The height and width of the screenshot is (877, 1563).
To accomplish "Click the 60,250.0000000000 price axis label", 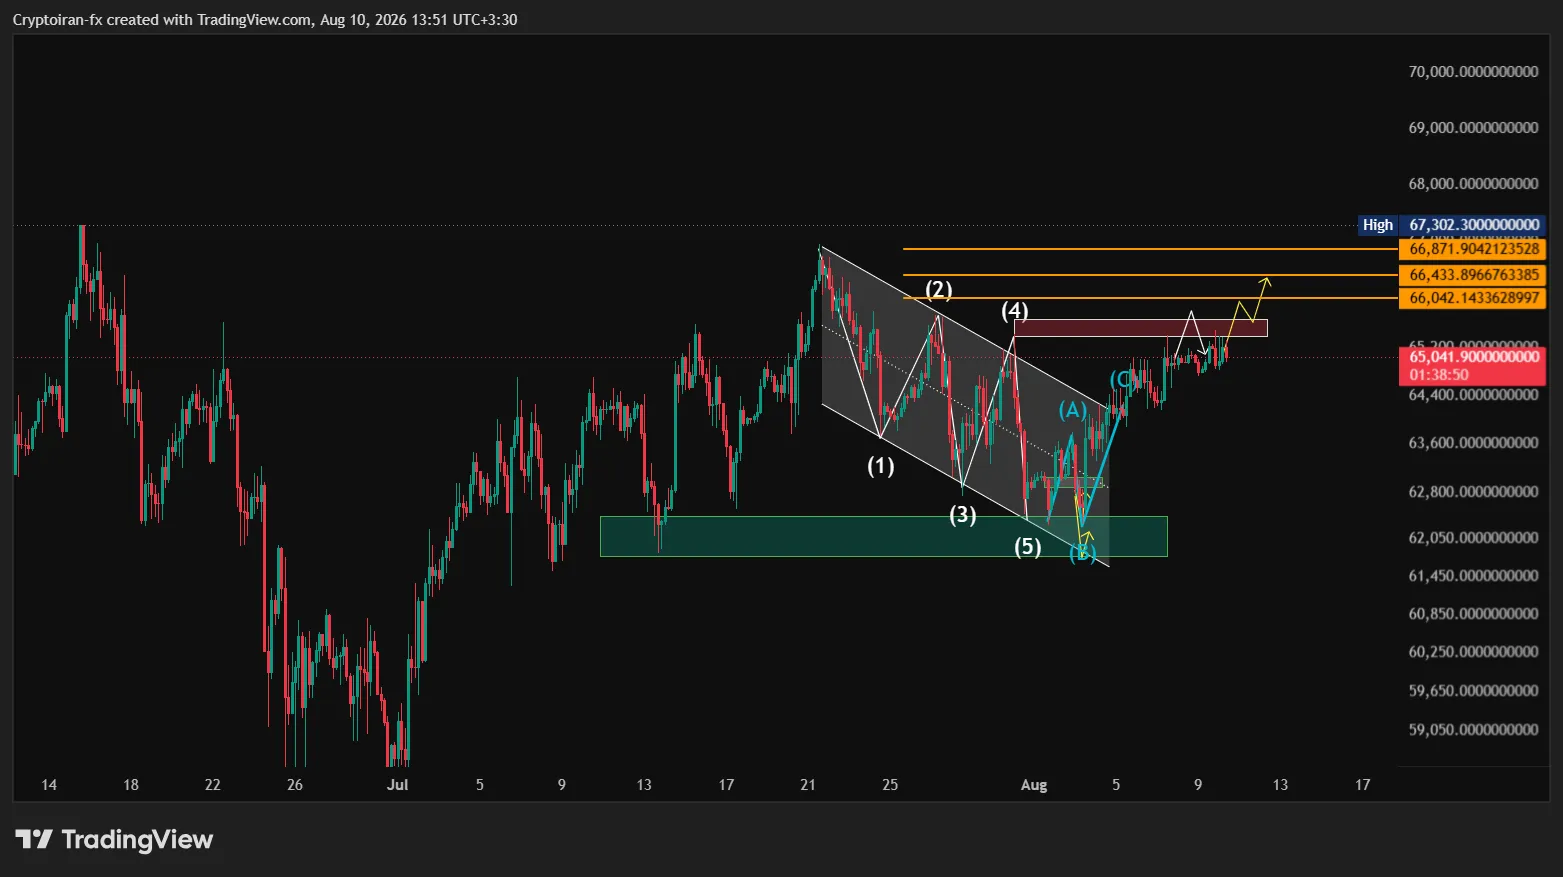I will 1473,652.
